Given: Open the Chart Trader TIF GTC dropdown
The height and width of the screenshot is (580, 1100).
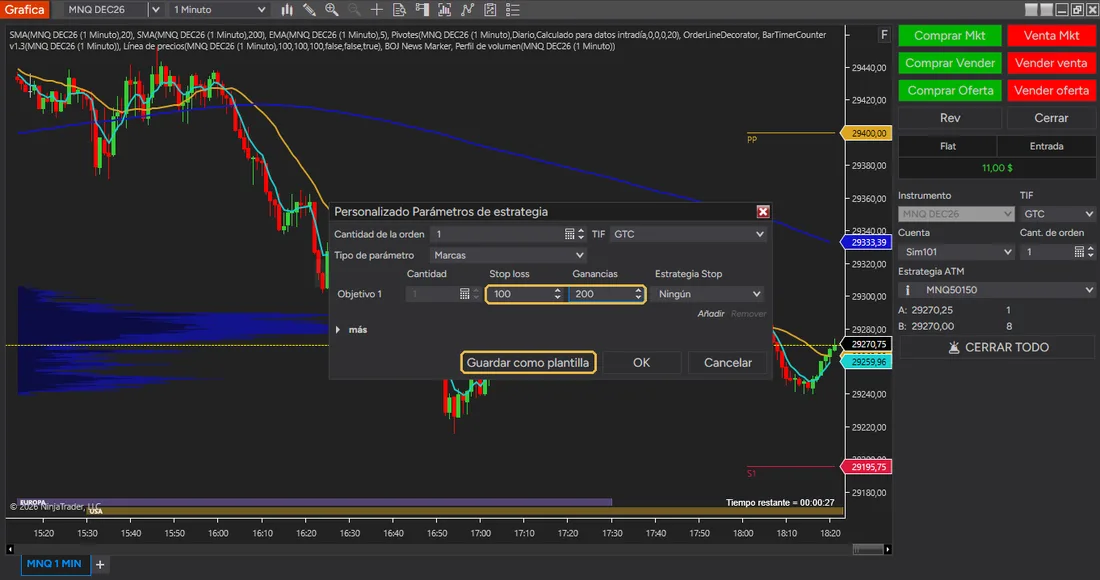Looking at the screenshot, I should click(1058, 214).
